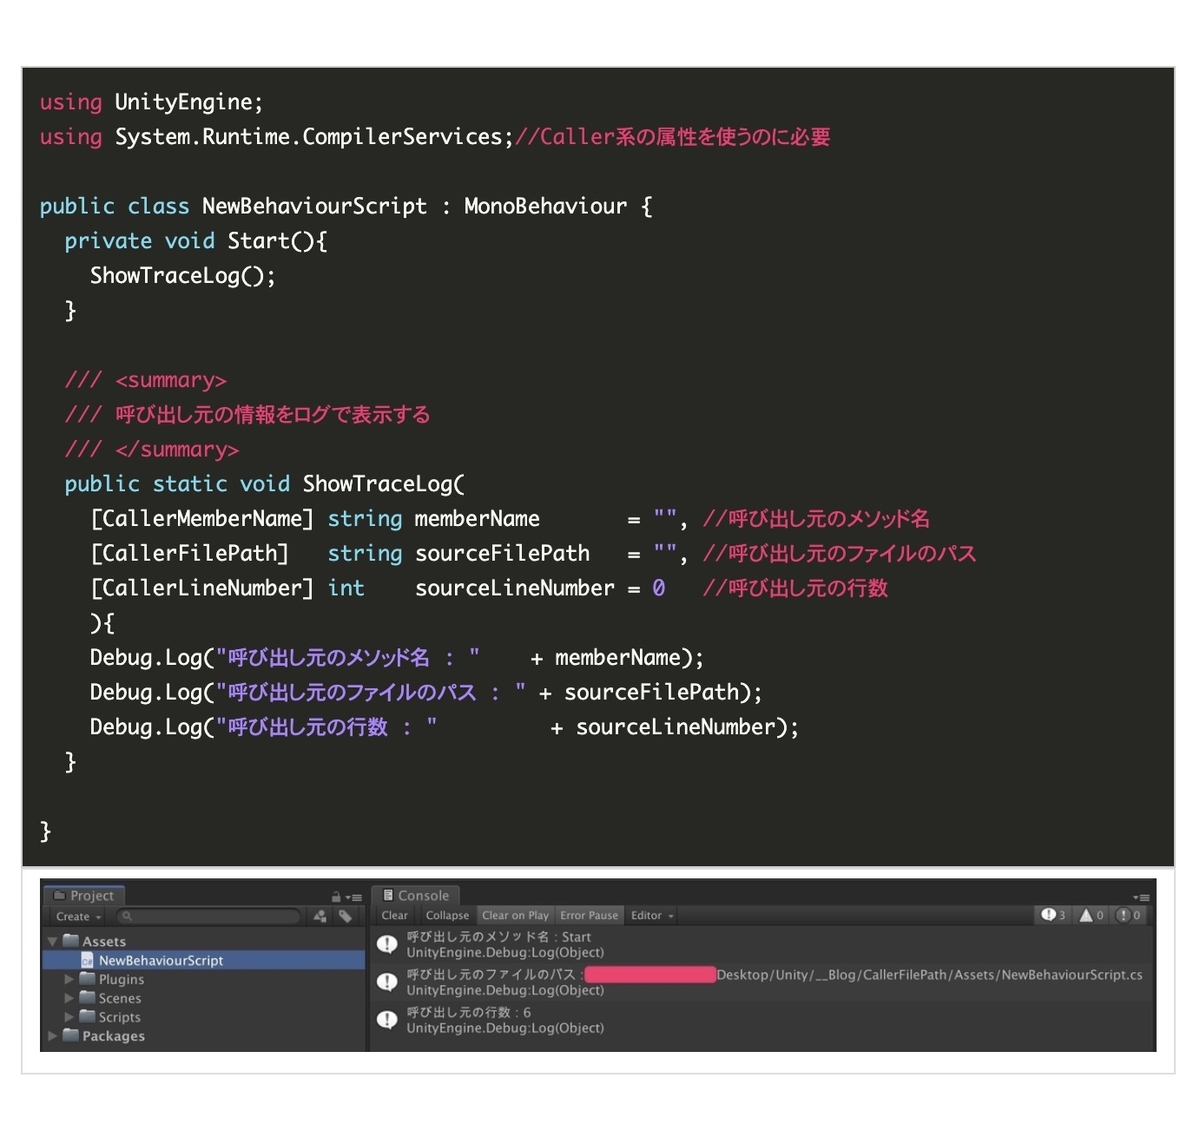Select the '呼び出し元の行数 : 6' console message
Screen dimensions: 1200x1137
coord(762,1020)
